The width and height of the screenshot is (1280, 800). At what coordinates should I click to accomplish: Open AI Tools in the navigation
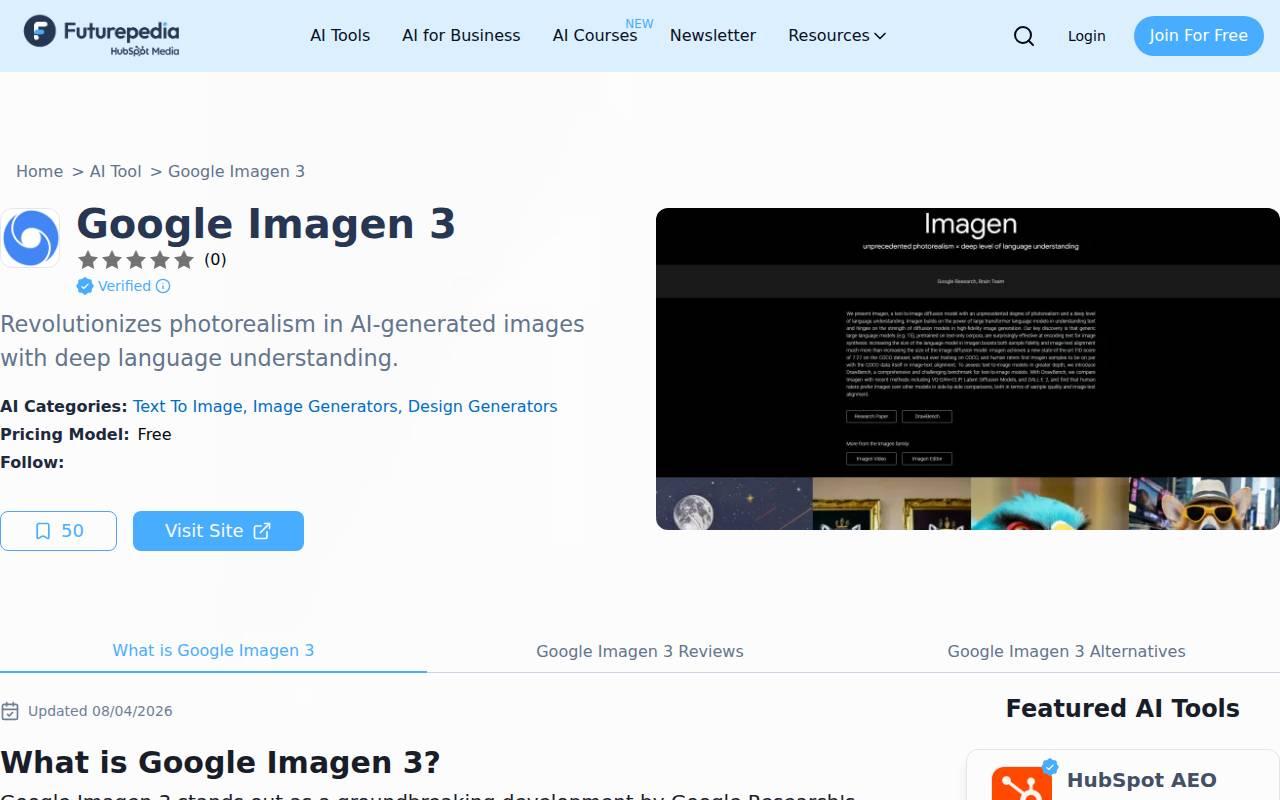(x=340, y=35)
